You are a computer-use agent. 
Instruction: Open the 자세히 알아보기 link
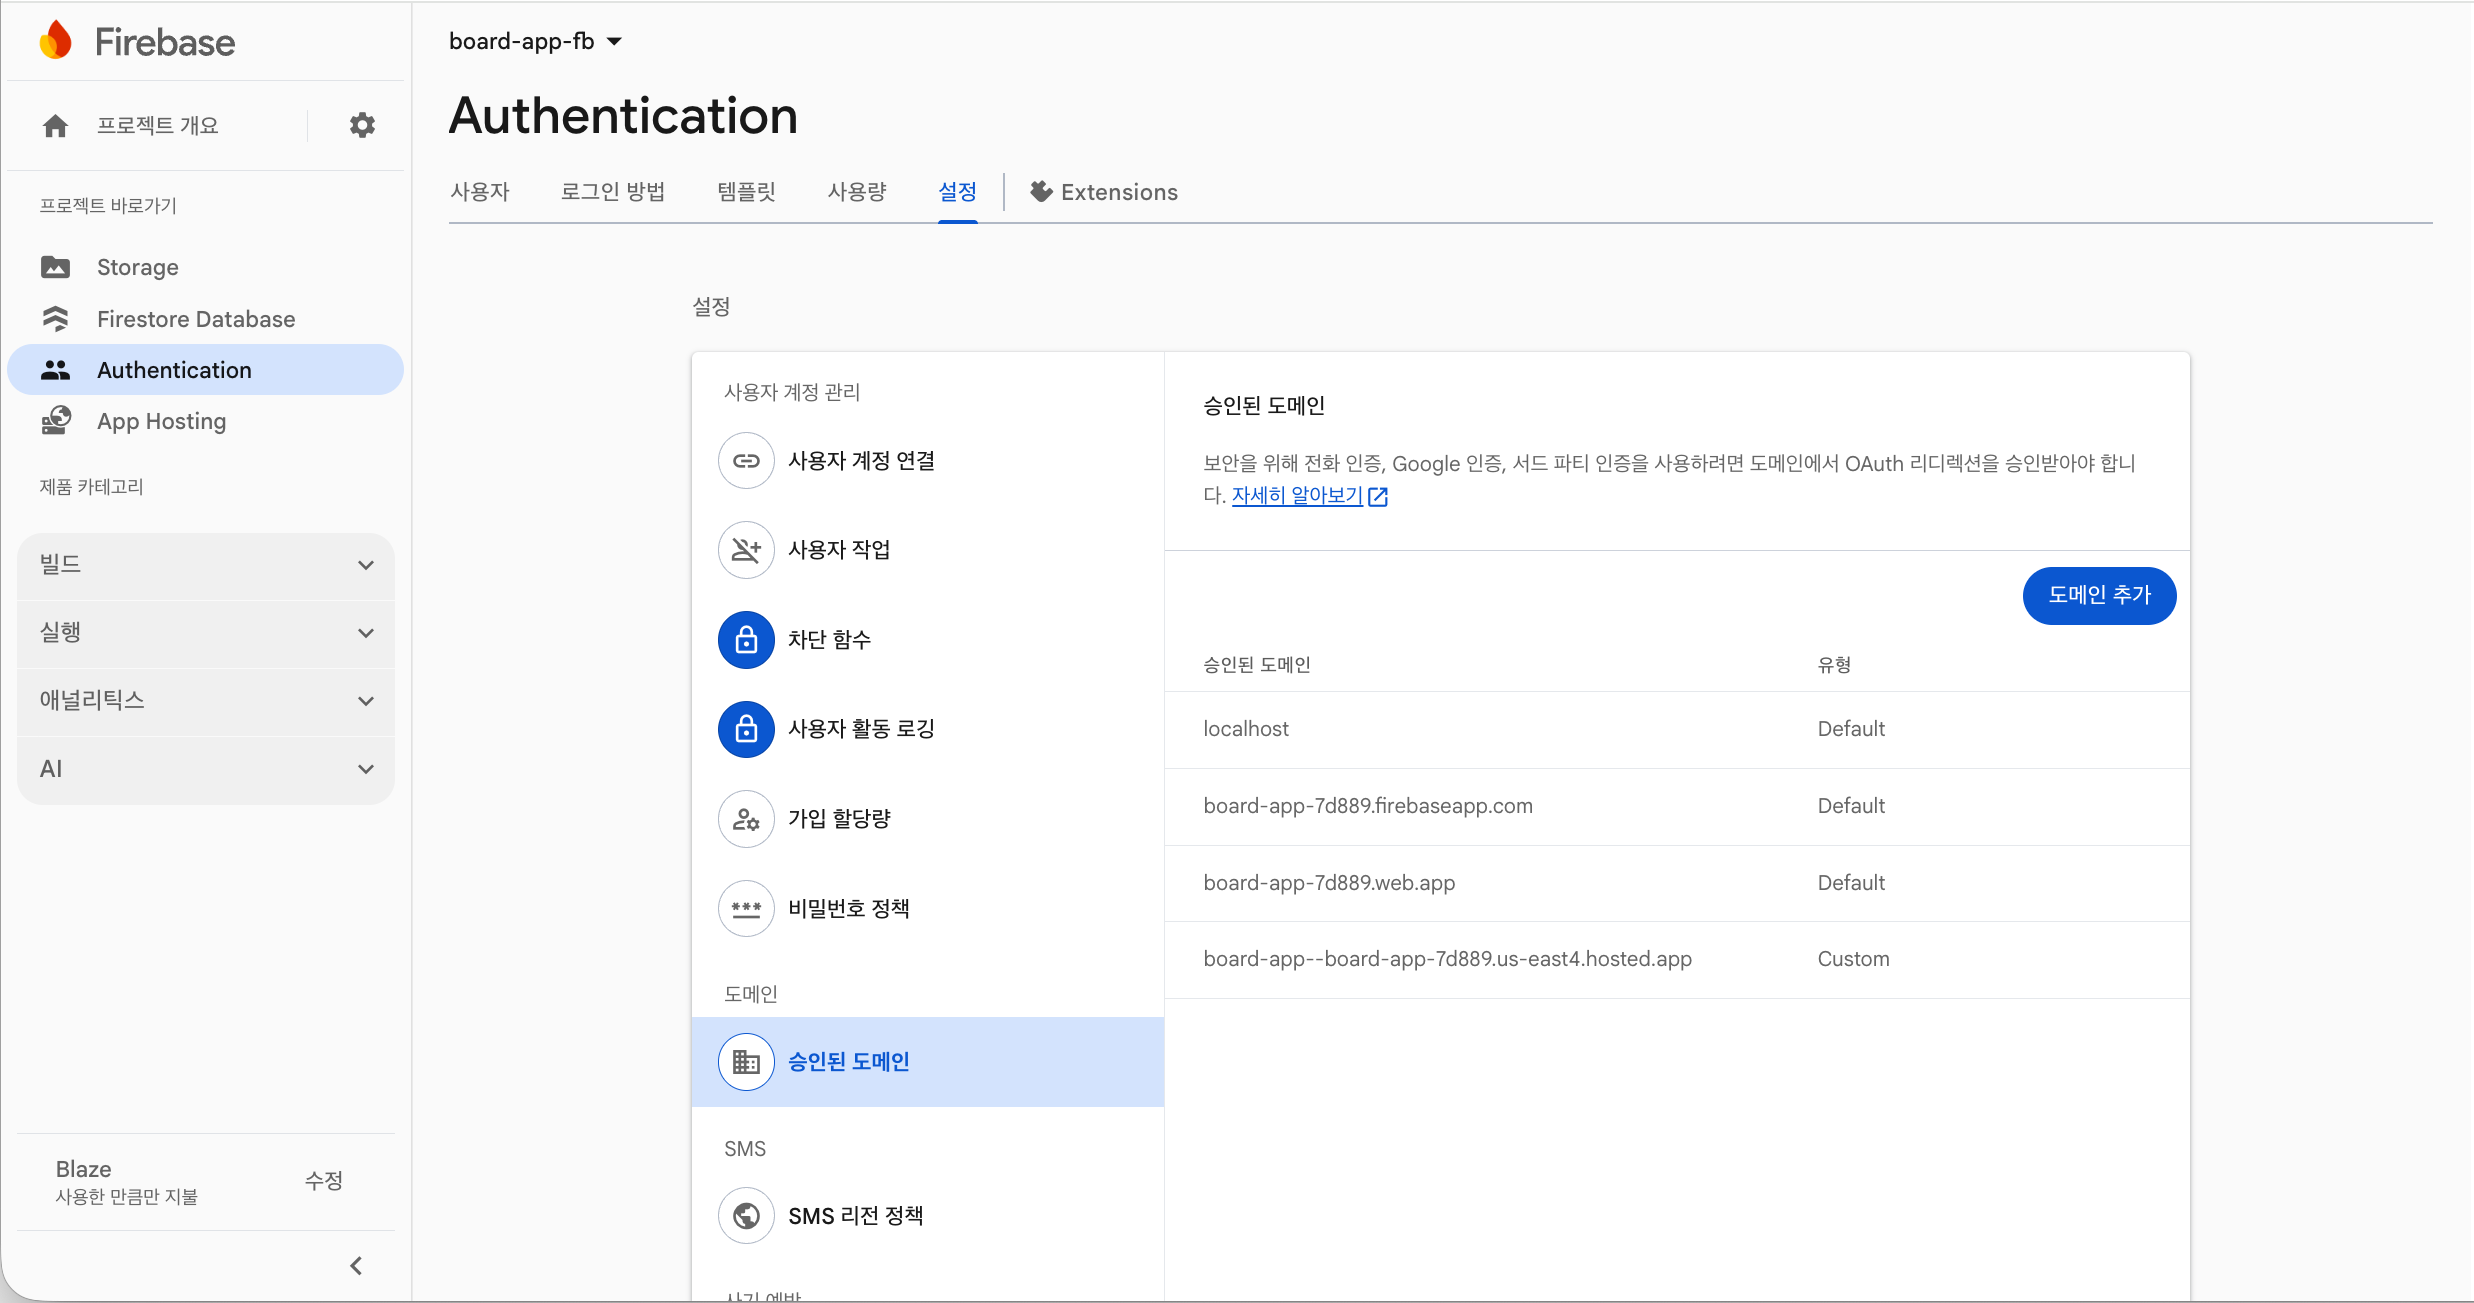coord(1297,496)
